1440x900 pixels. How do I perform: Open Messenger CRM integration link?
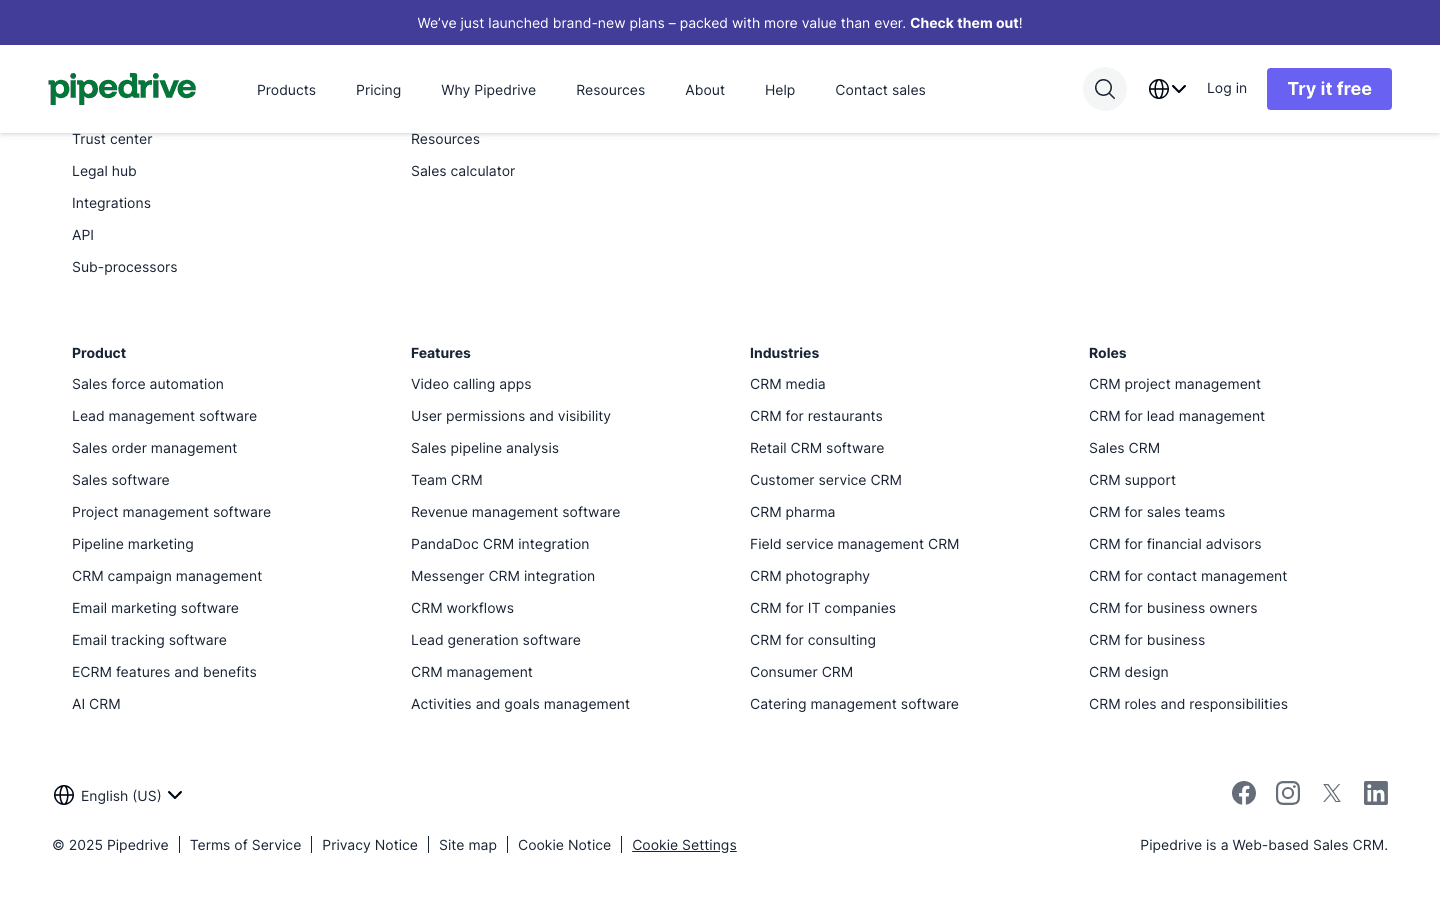click(x=503, y=576)
